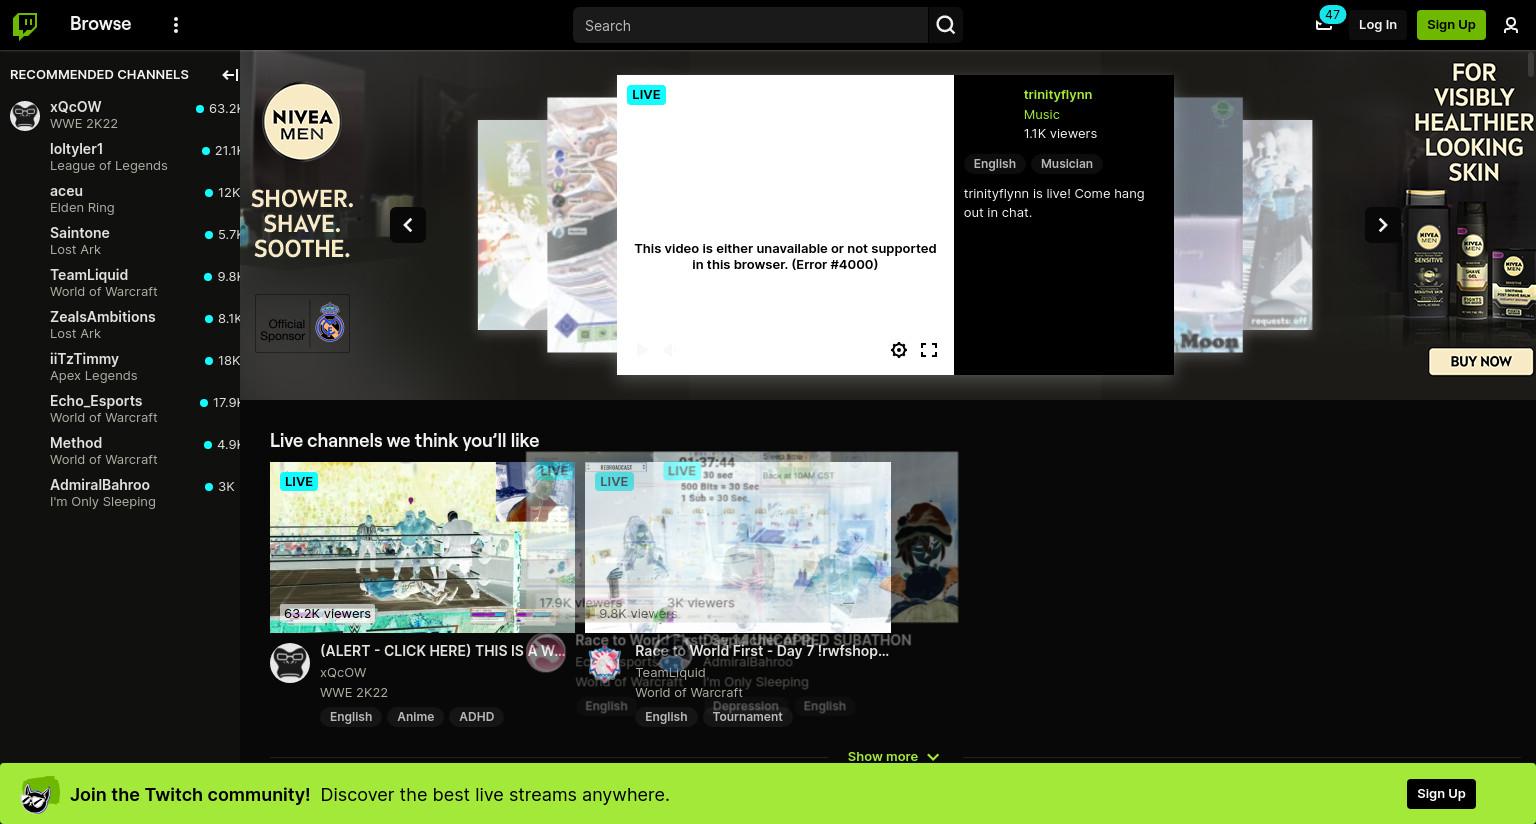Select the Tournament tag
This screenshot has width=1536, height=824.
pyautogui.click(x=747, y=716)
